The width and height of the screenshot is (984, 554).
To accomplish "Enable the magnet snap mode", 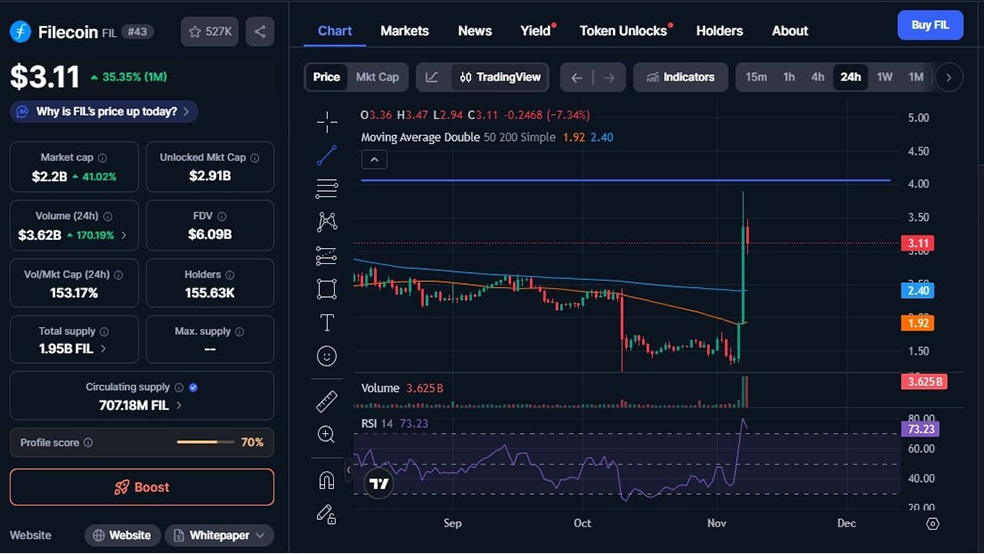I will (x=326, y=480).
